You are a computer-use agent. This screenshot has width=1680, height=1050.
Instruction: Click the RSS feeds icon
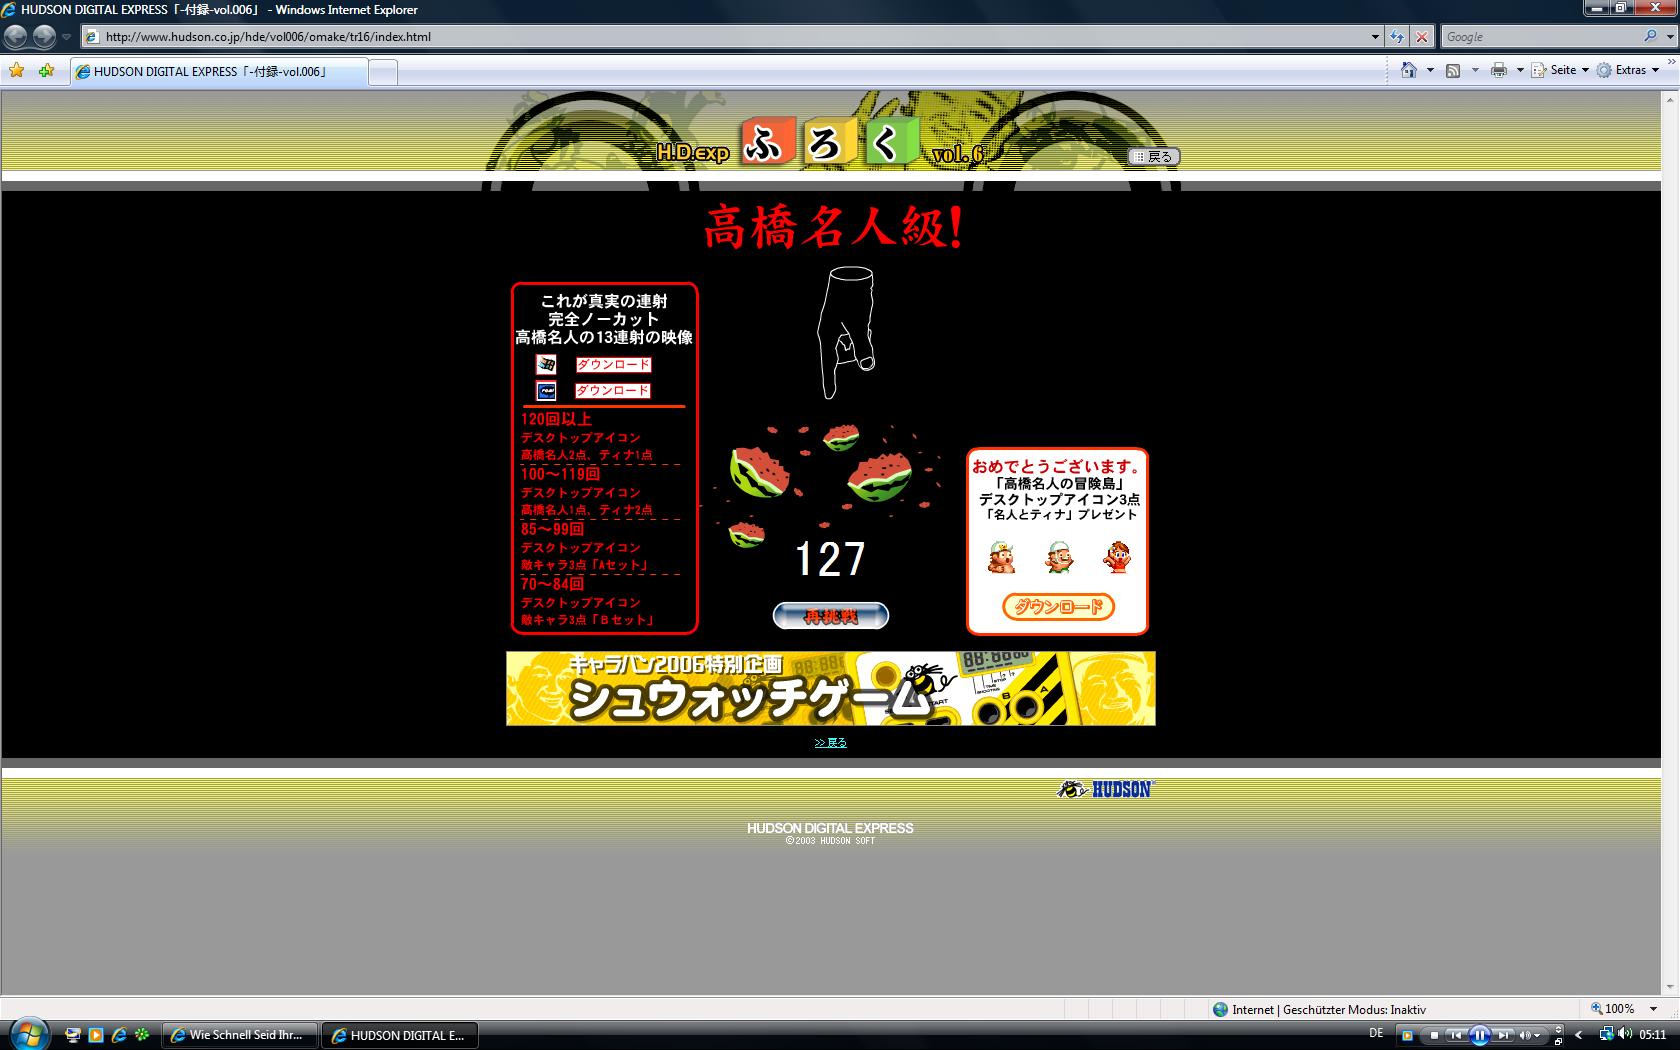click(x=1453, y=70)
